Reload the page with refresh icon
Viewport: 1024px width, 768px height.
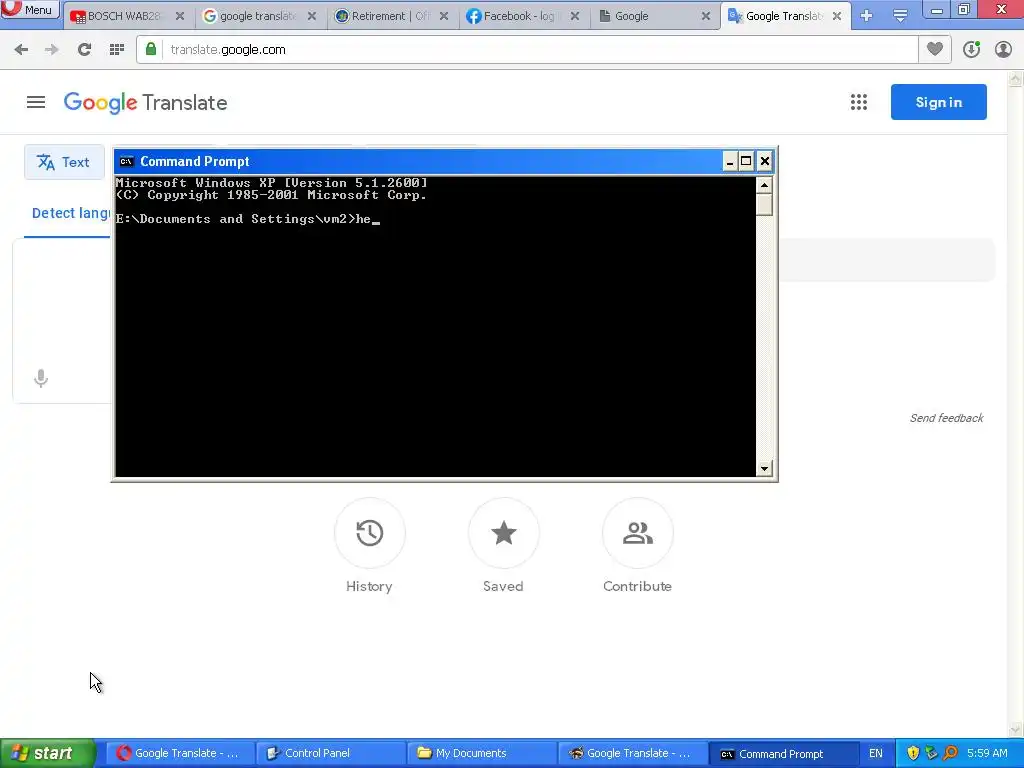pyautogui.click(x=84, y=50)
